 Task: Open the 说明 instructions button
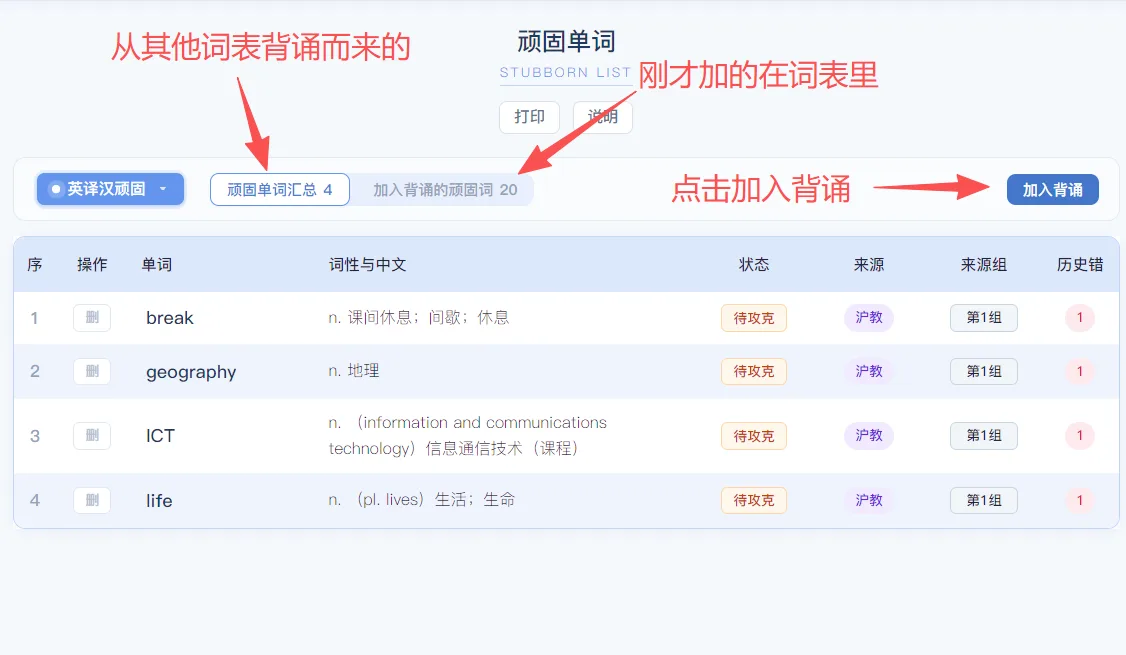pos(602,116)
